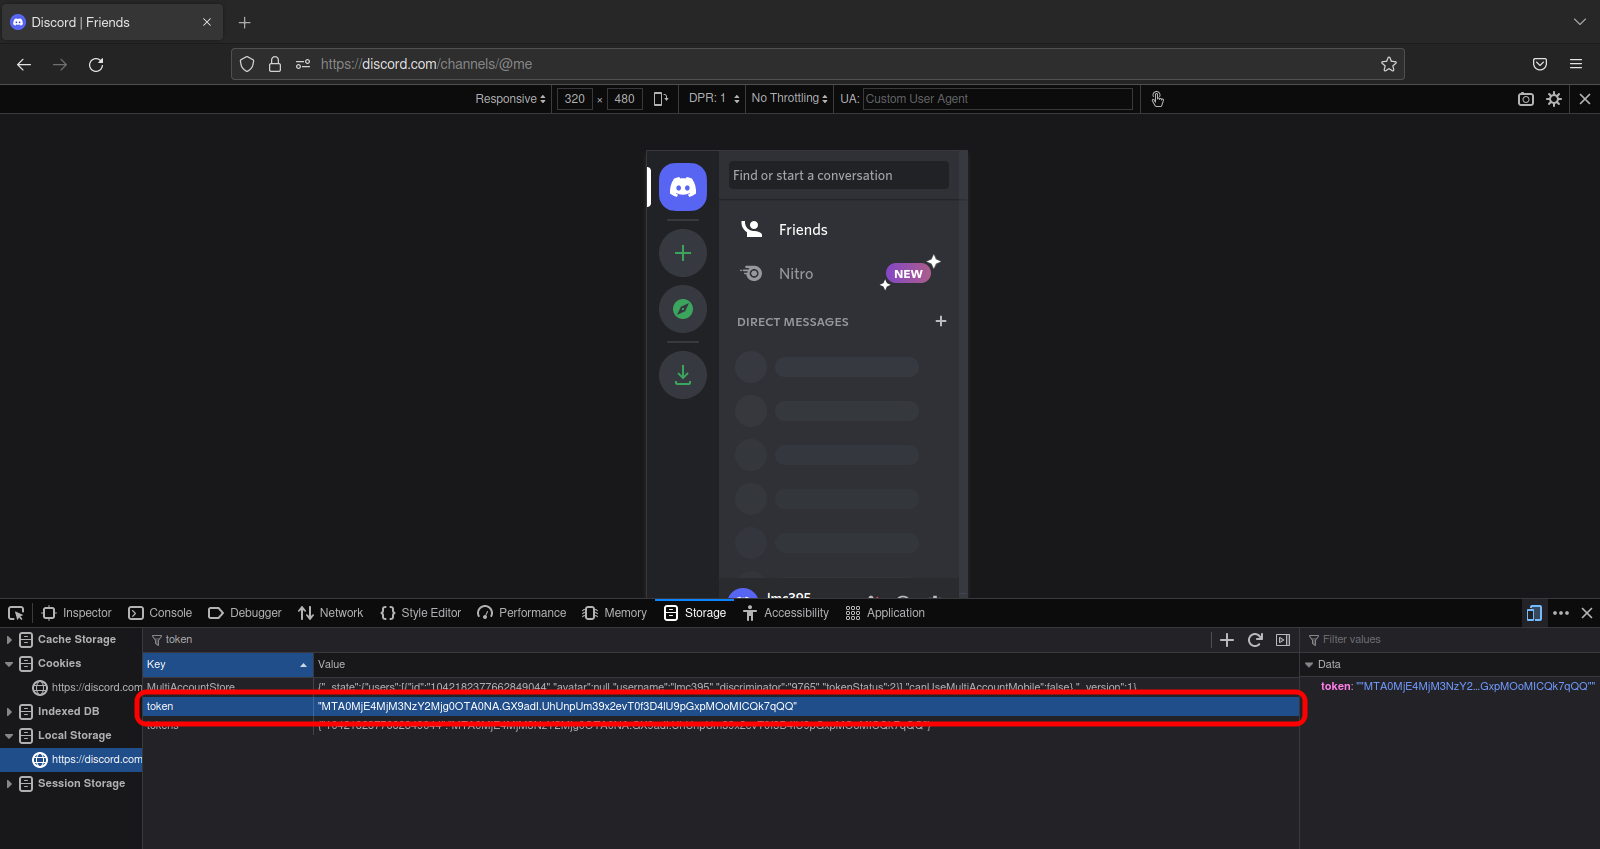Refresh the storage items list
This screenshot has height=849, width=1600.
coord(1255,640)
